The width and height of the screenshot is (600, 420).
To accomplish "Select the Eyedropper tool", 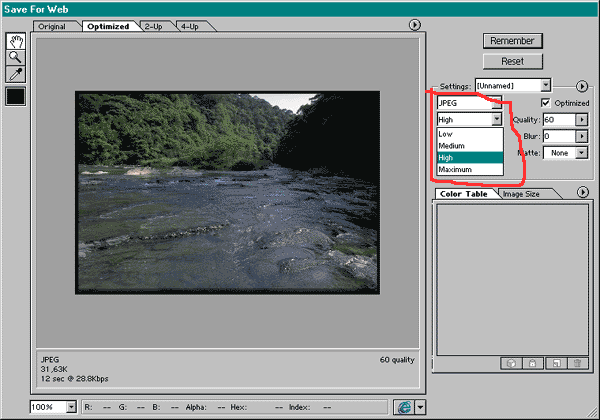I will click(x=16, y=74).
